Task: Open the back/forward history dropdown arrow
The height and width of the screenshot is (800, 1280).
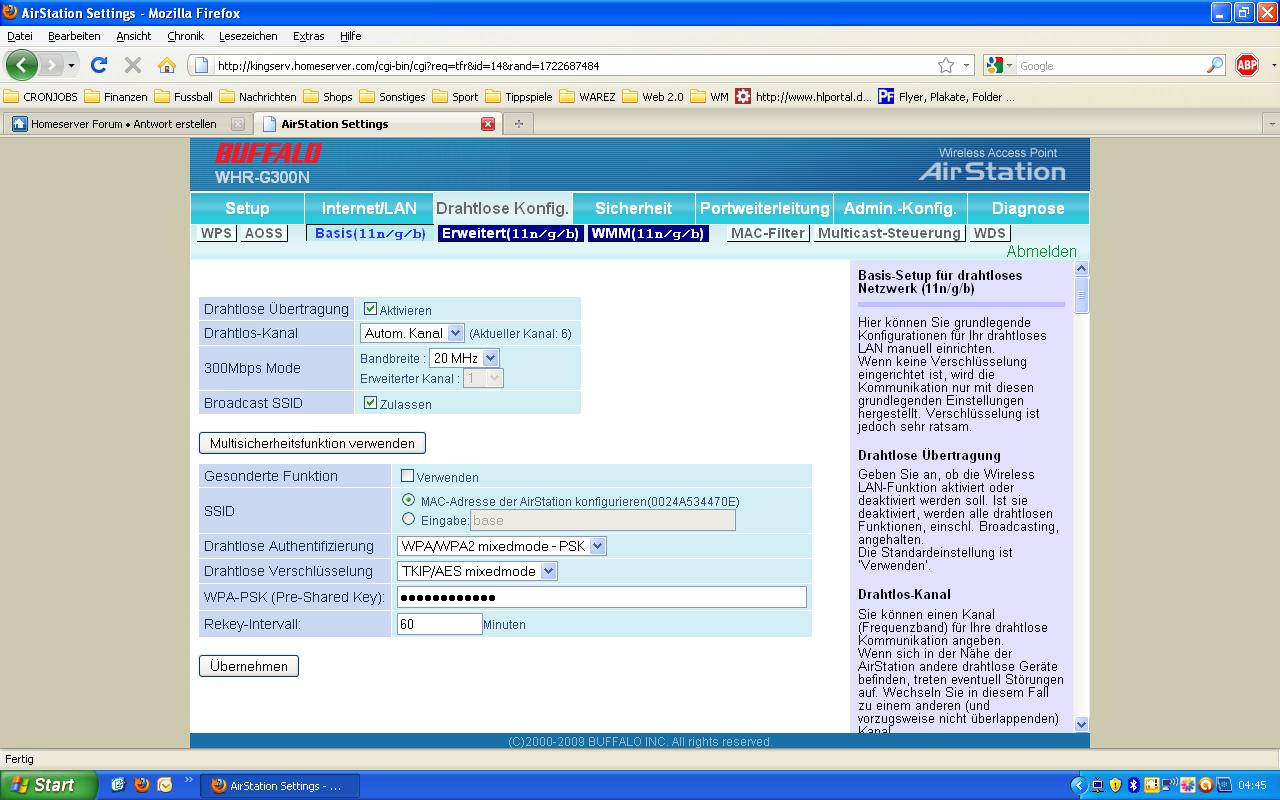Action: [71, 65]
